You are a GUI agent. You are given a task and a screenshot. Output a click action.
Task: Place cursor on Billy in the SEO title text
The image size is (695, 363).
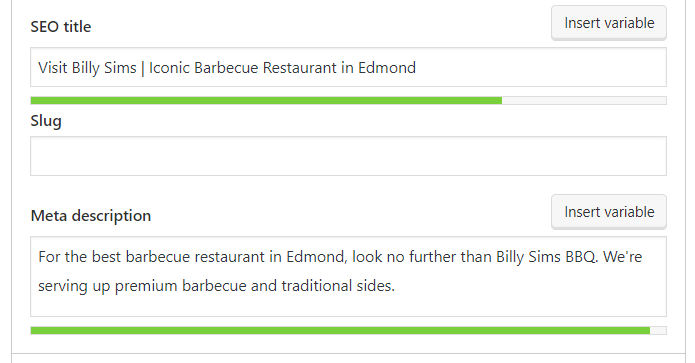click(86, 68)
